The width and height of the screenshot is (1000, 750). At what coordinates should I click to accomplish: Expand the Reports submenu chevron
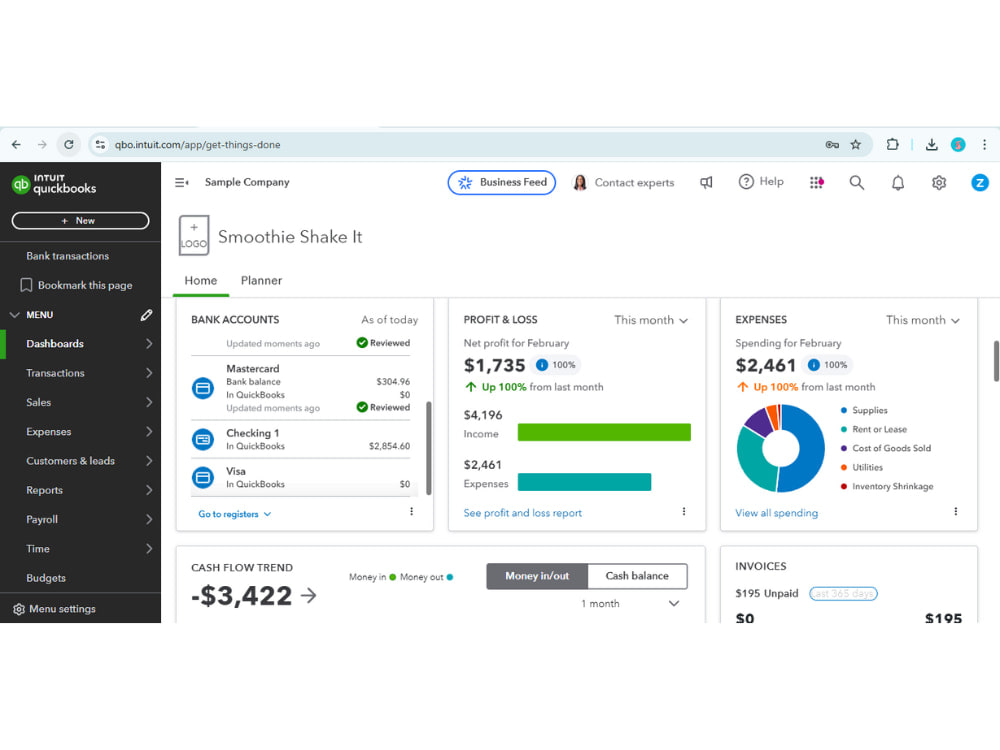tap(149, 490)
